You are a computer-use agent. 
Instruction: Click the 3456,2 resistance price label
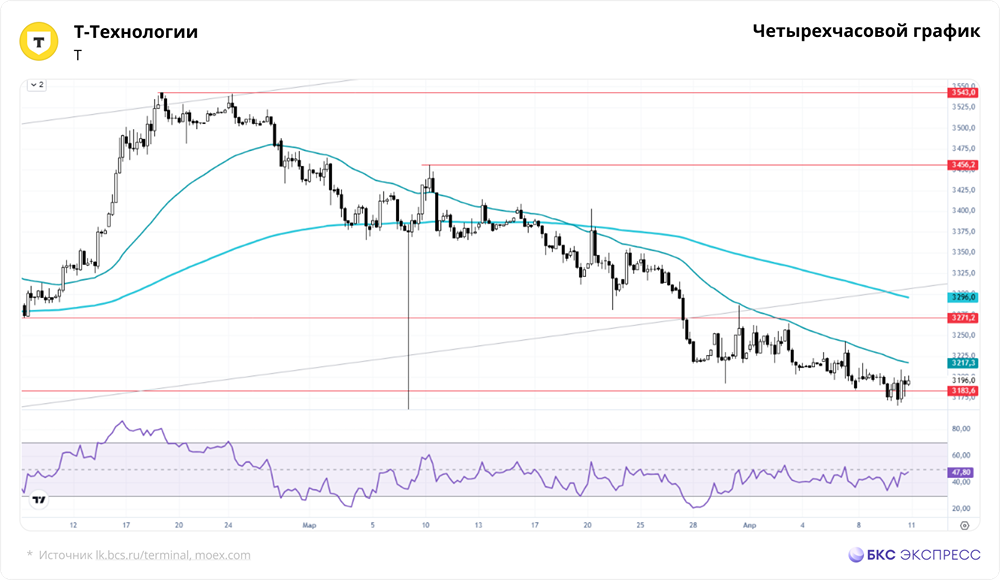[963, 165]
